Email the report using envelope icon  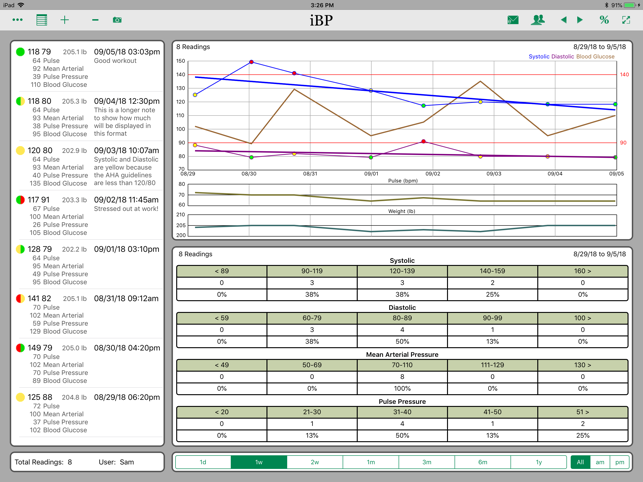point(513,20)
